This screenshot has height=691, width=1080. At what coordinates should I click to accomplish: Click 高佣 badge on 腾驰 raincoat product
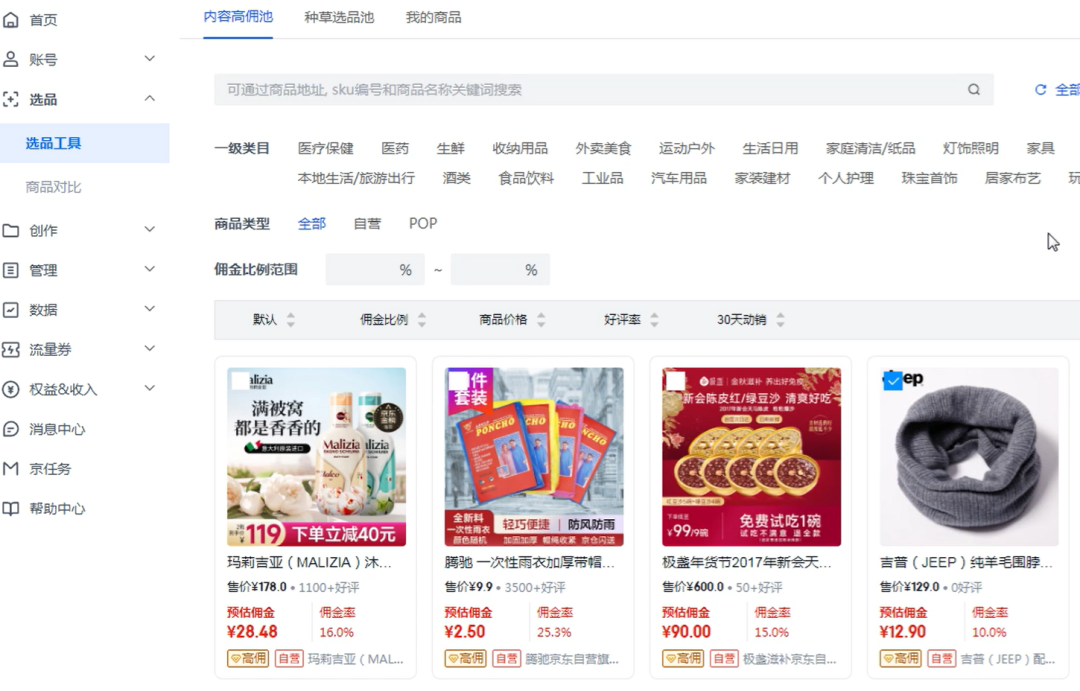point(466,659)
